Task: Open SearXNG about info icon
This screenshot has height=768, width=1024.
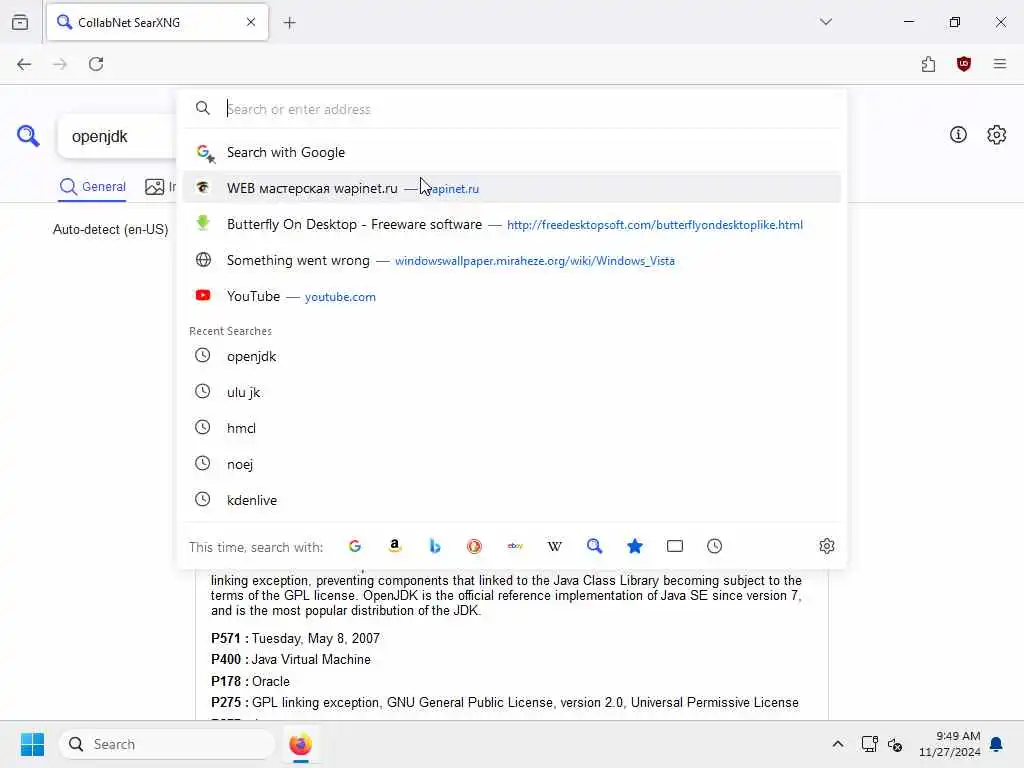Action: click(x=958, y=135)
